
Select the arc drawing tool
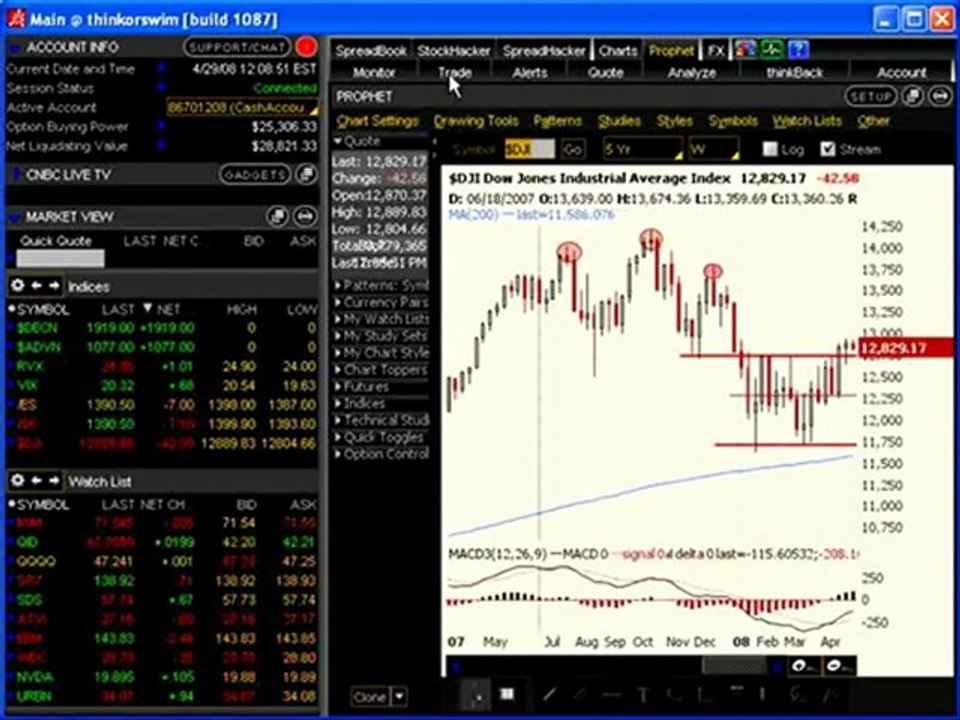click(x=673, y=694)
